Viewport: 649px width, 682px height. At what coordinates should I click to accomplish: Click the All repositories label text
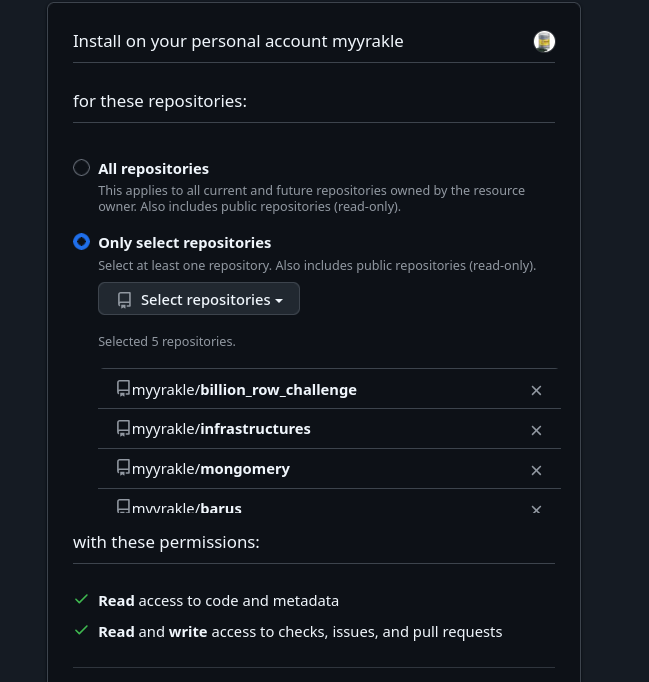coord(153,169)
